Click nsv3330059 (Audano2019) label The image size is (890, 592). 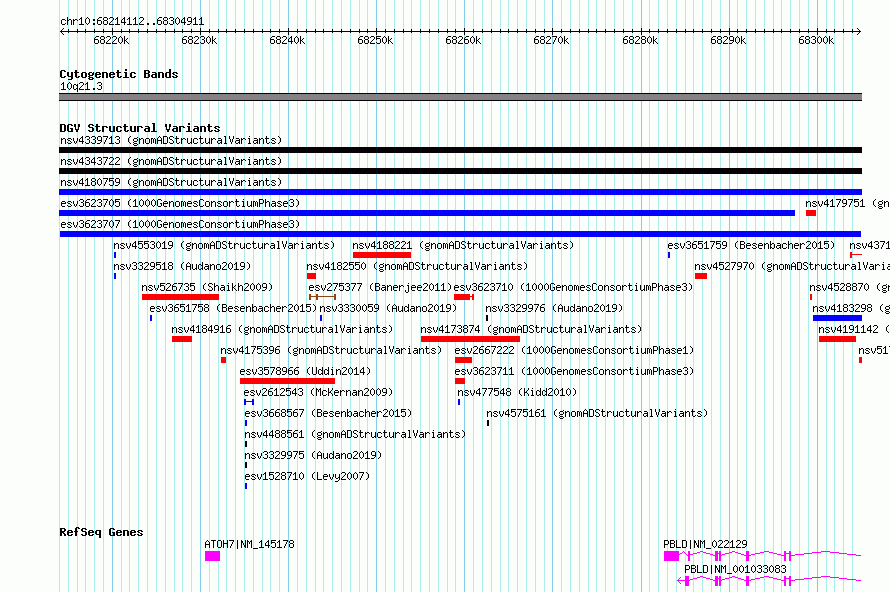(x=388, y=308)
